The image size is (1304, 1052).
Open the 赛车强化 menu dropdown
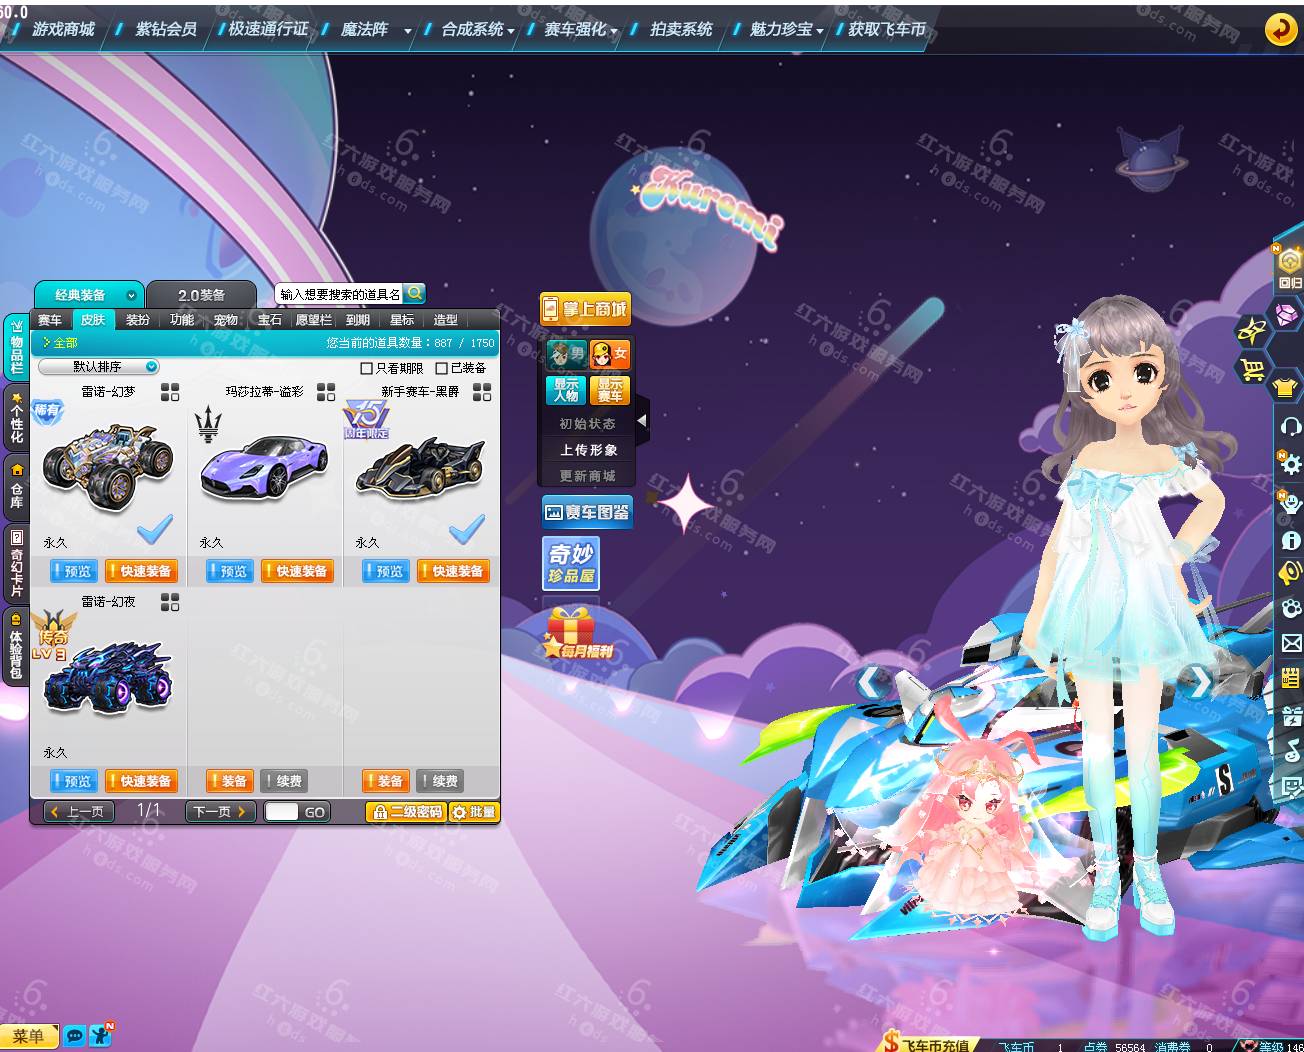(614, 31)
